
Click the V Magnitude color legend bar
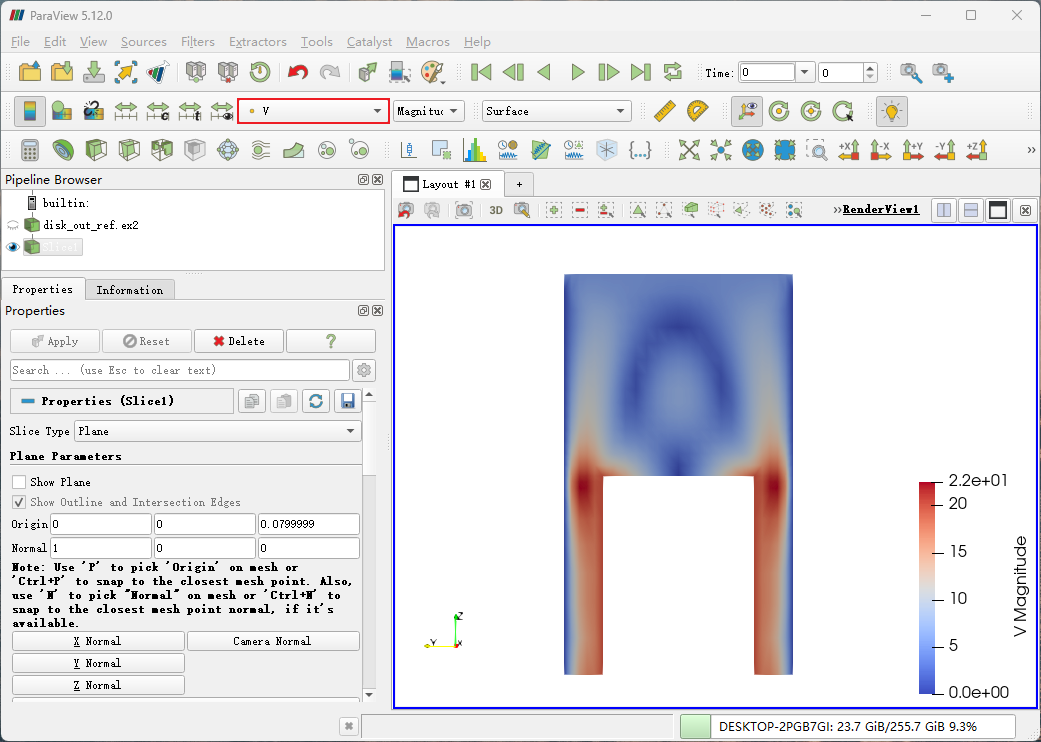click(930, 588)
